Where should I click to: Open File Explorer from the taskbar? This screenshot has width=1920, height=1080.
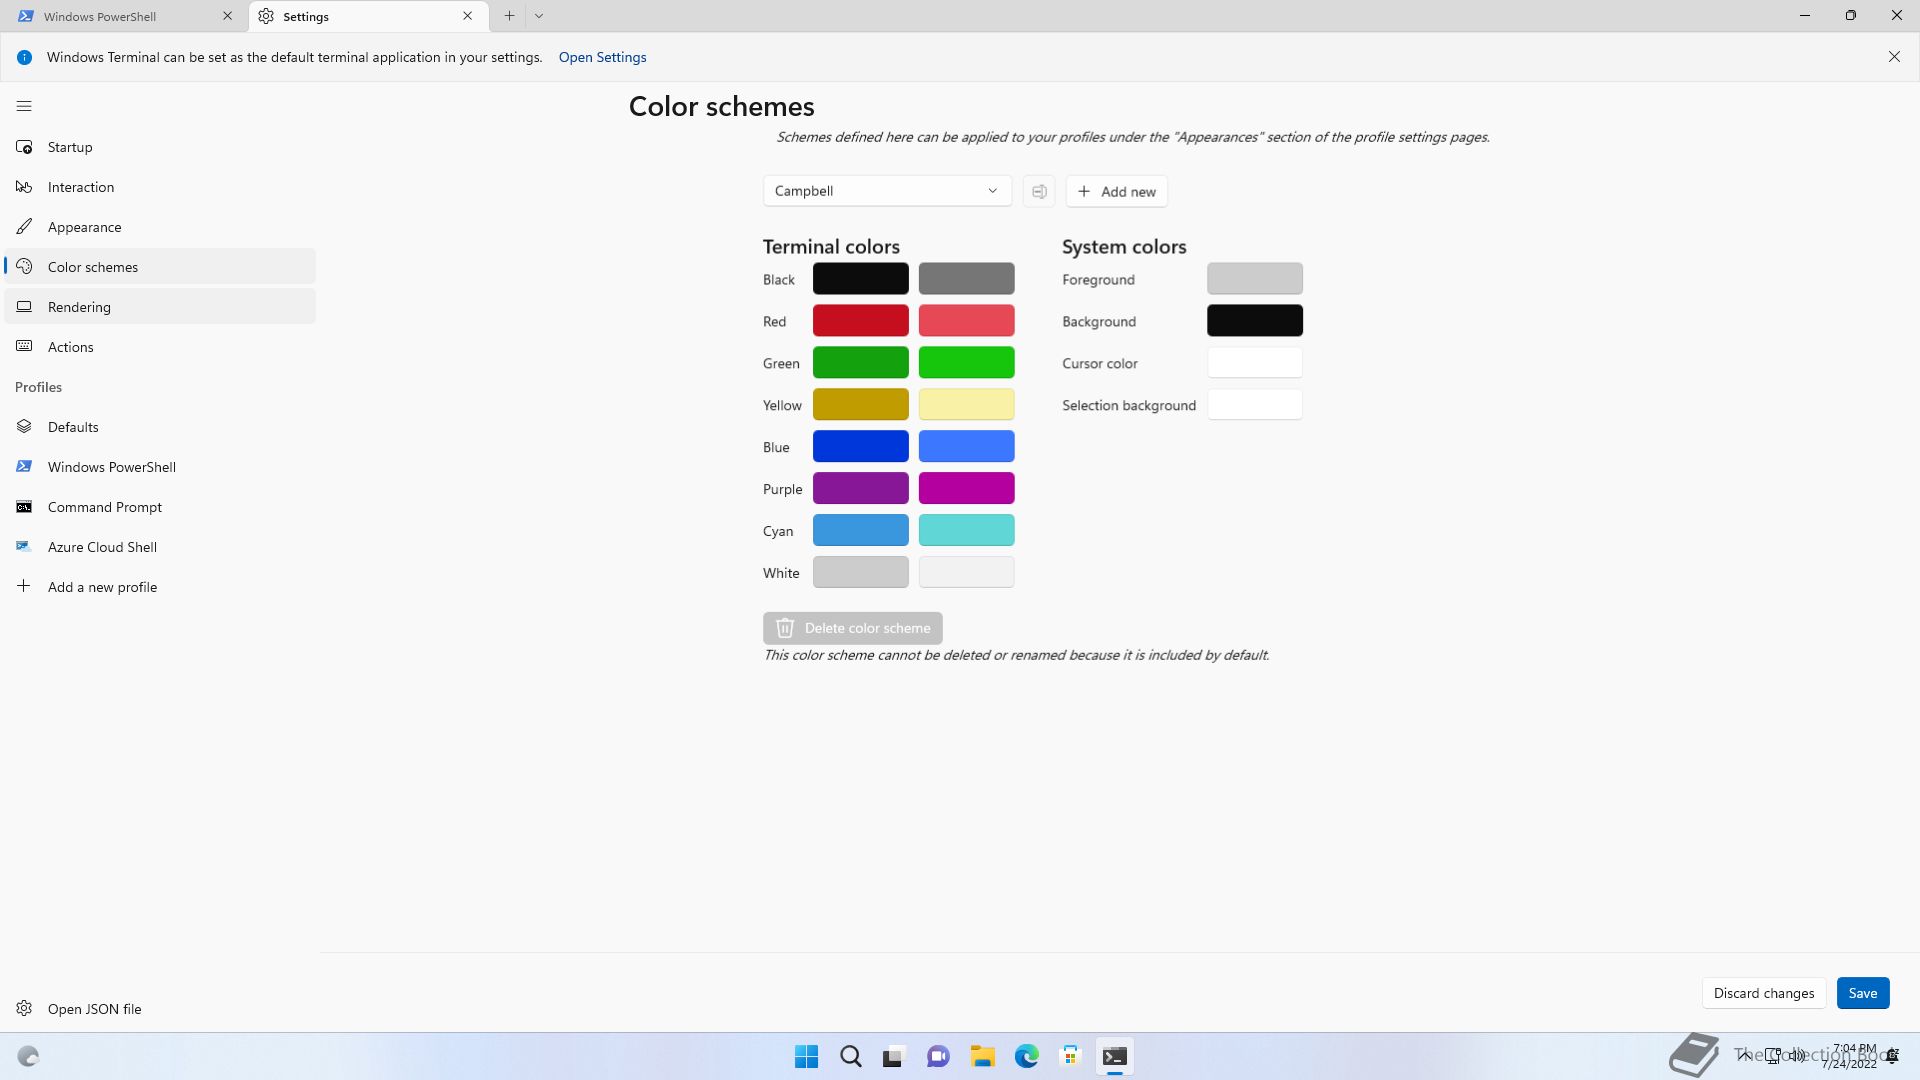[982, 1056]
